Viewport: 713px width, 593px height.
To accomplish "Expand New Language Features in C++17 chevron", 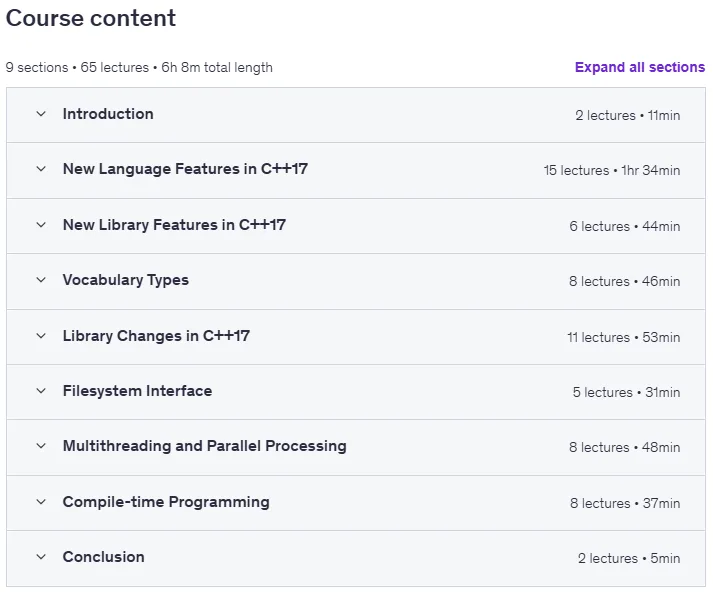I will (41, 169).
